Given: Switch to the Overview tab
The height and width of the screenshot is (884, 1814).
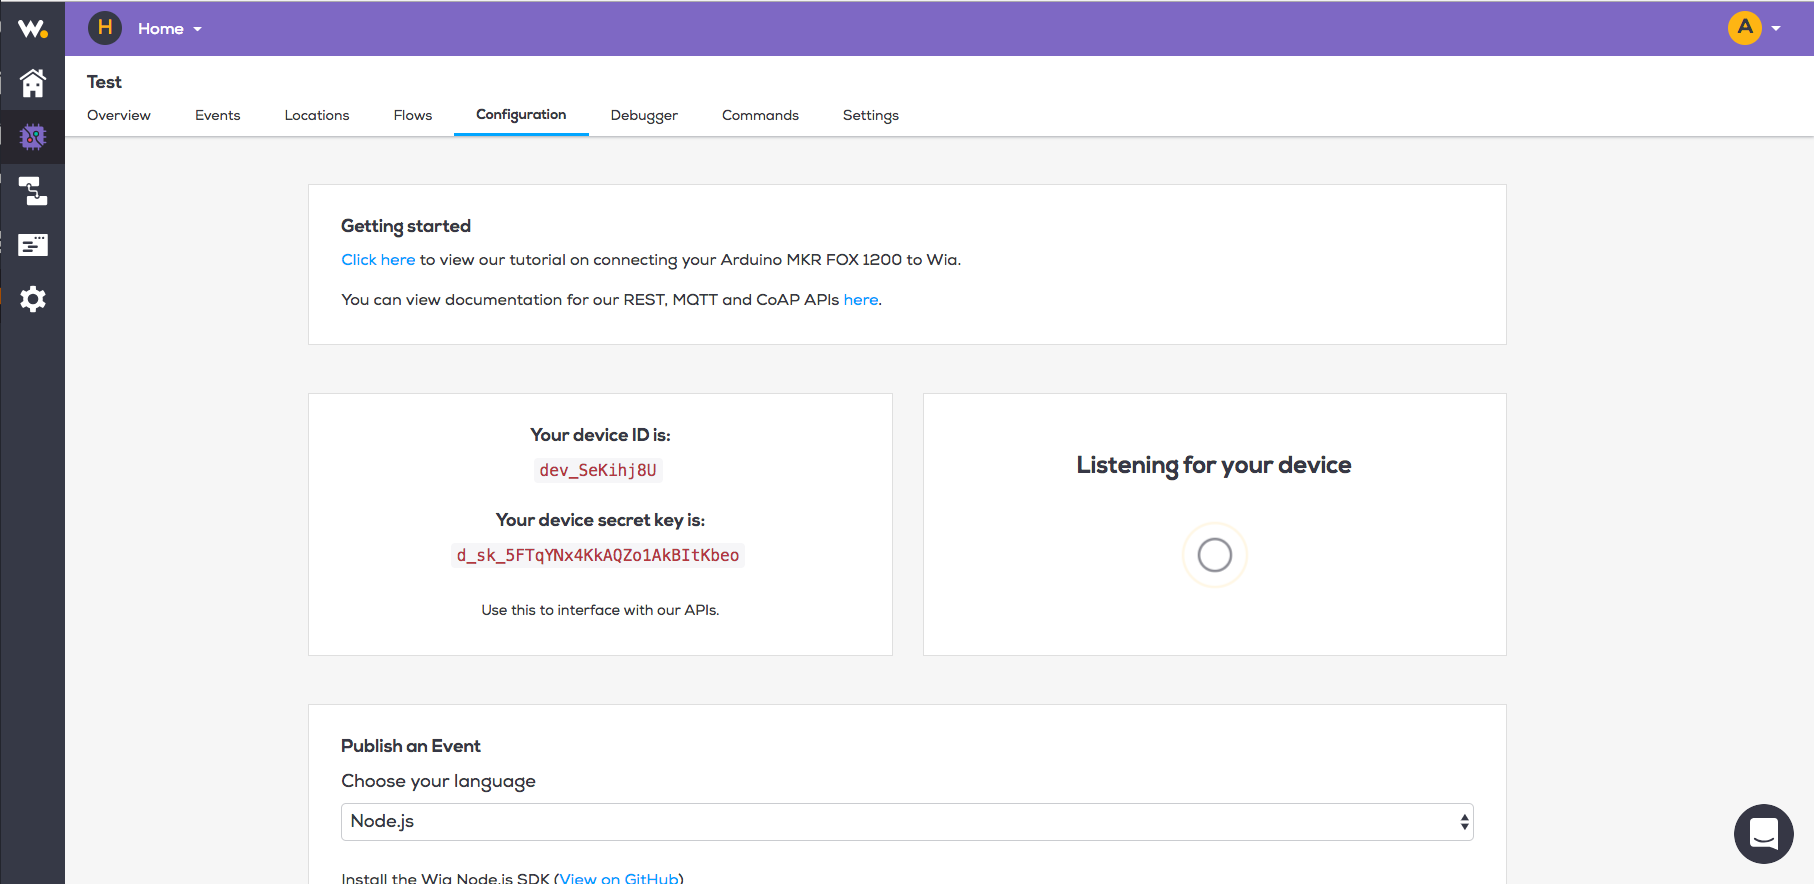Looking at the screenshot, I should [119, 115].
